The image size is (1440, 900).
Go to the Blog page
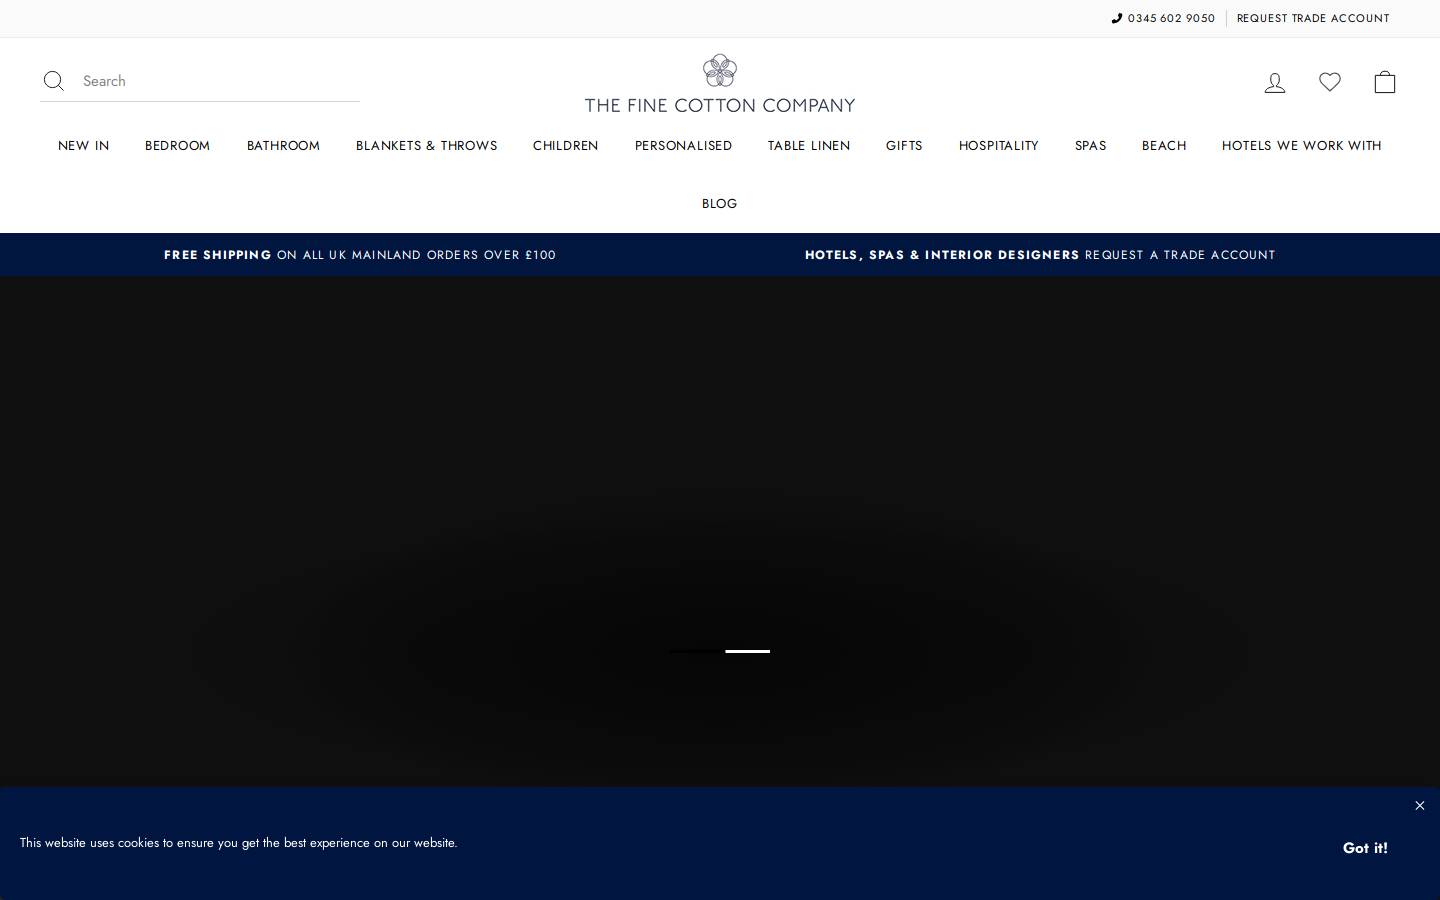pos(719,203)
